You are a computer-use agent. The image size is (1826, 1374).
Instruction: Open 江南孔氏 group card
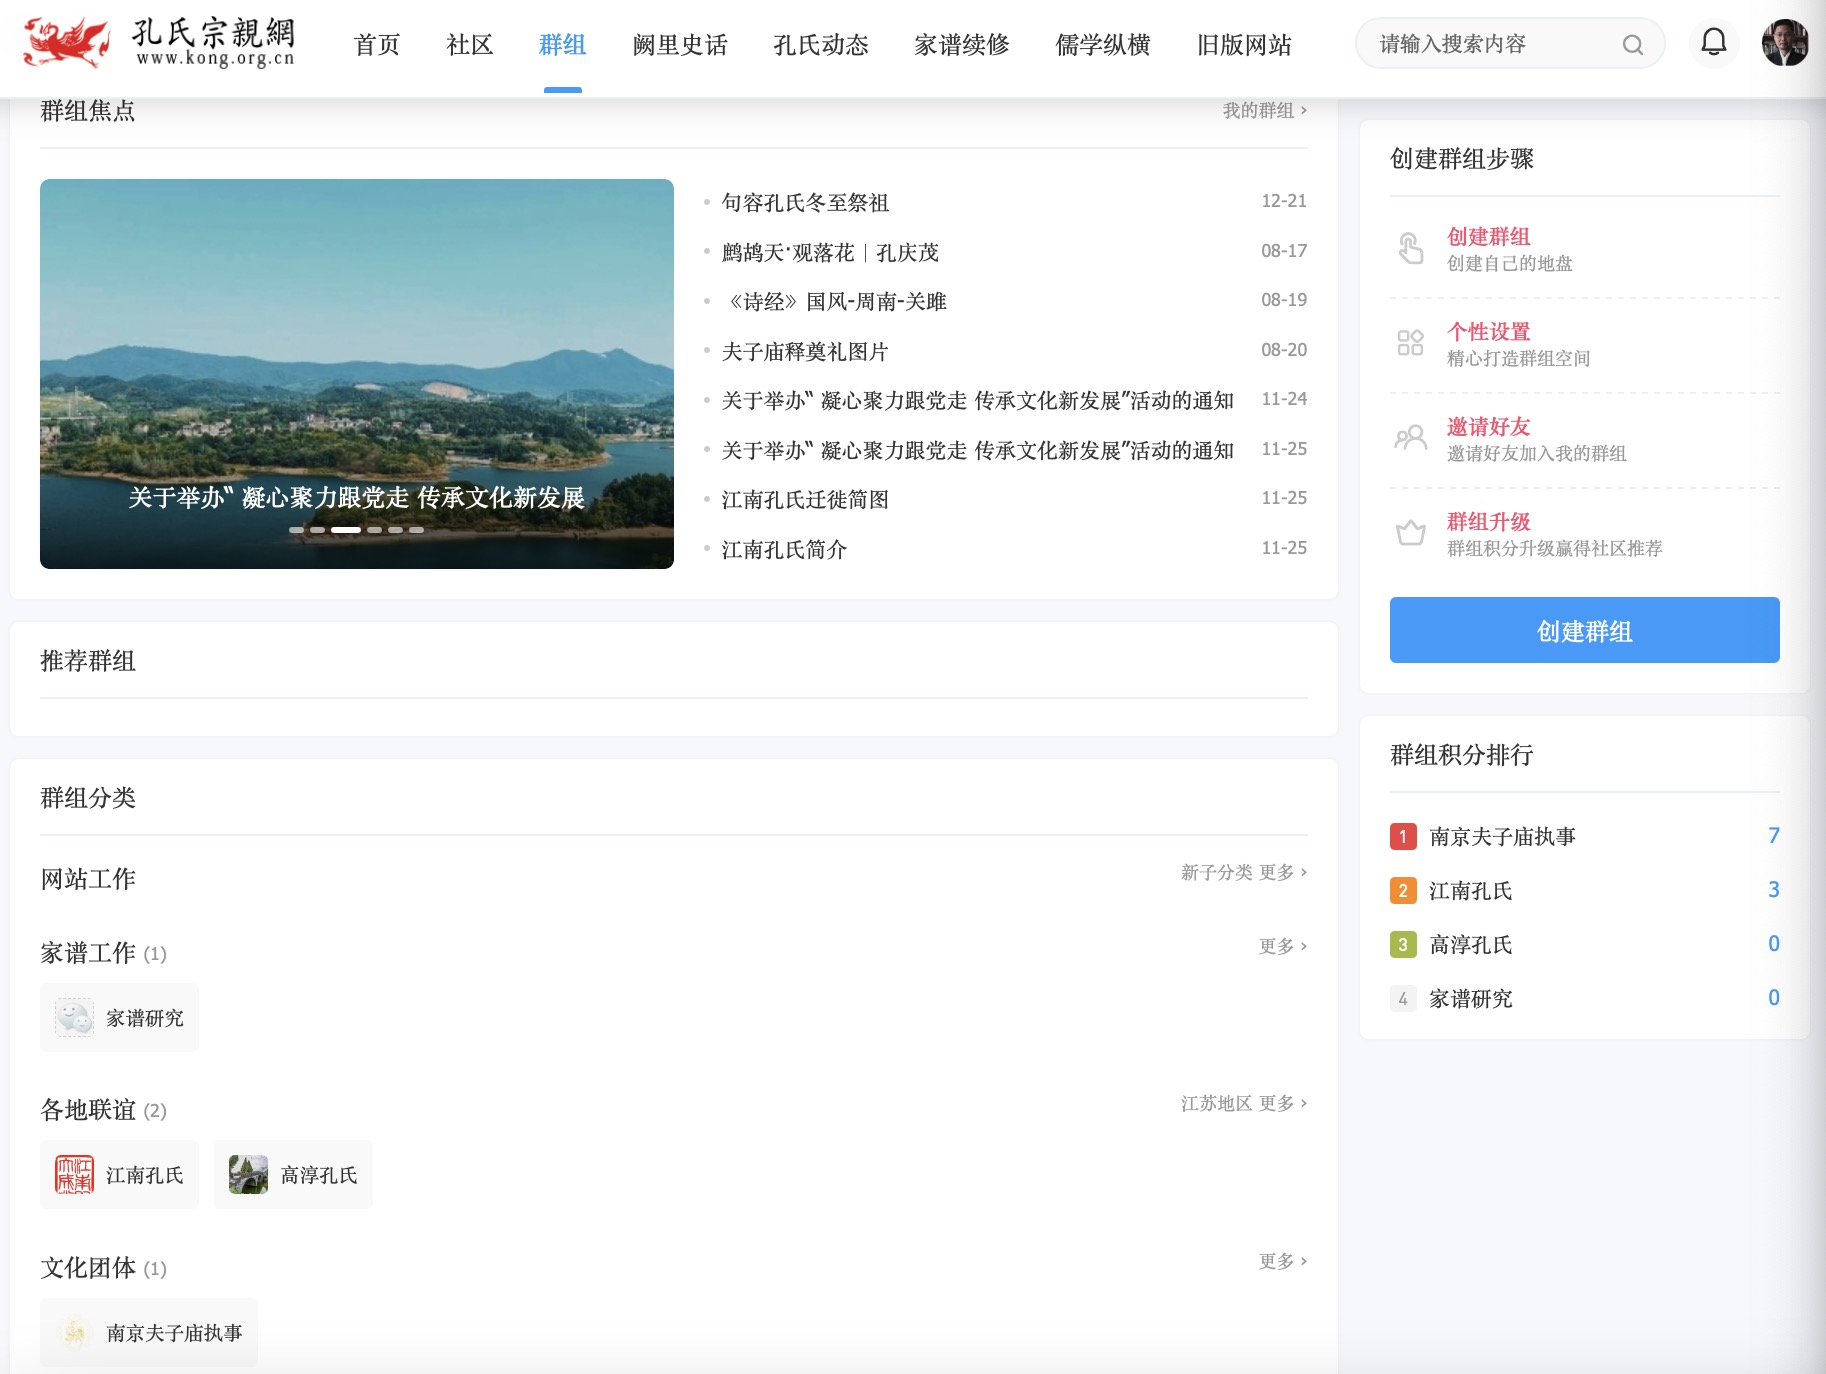(119, 1175)
